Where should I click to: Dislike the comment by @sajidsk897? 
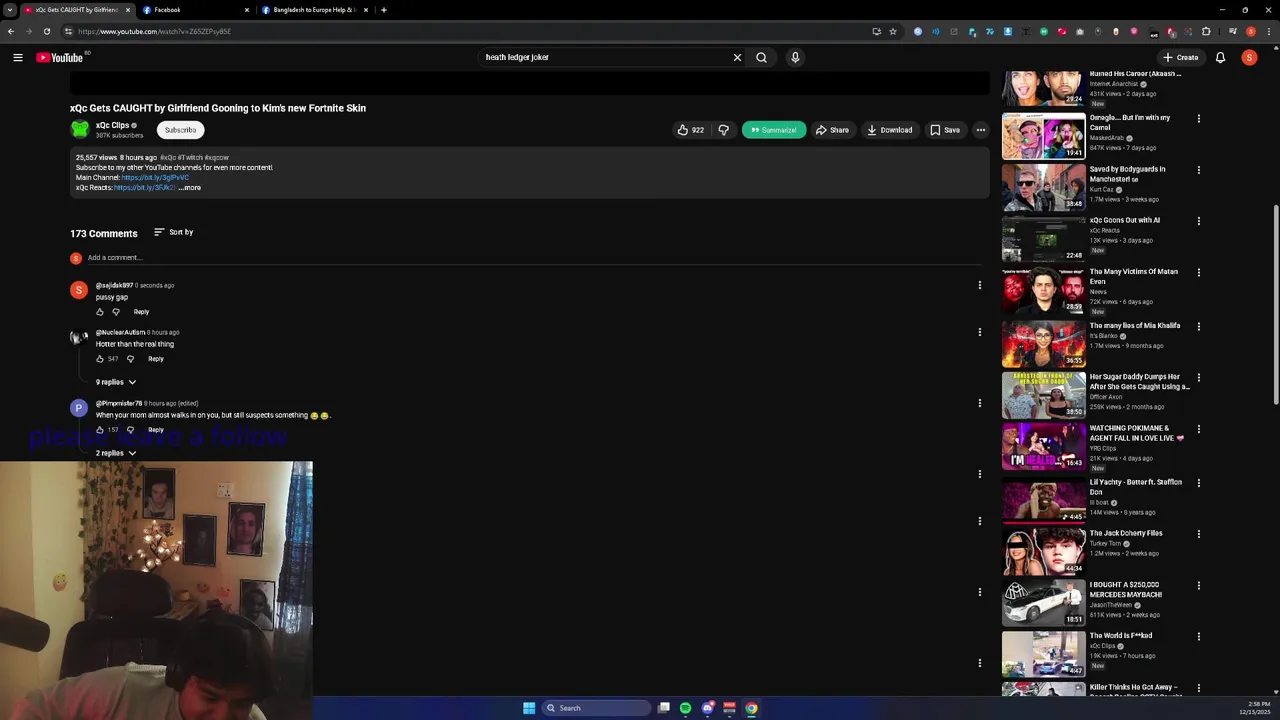pos(116,312)
